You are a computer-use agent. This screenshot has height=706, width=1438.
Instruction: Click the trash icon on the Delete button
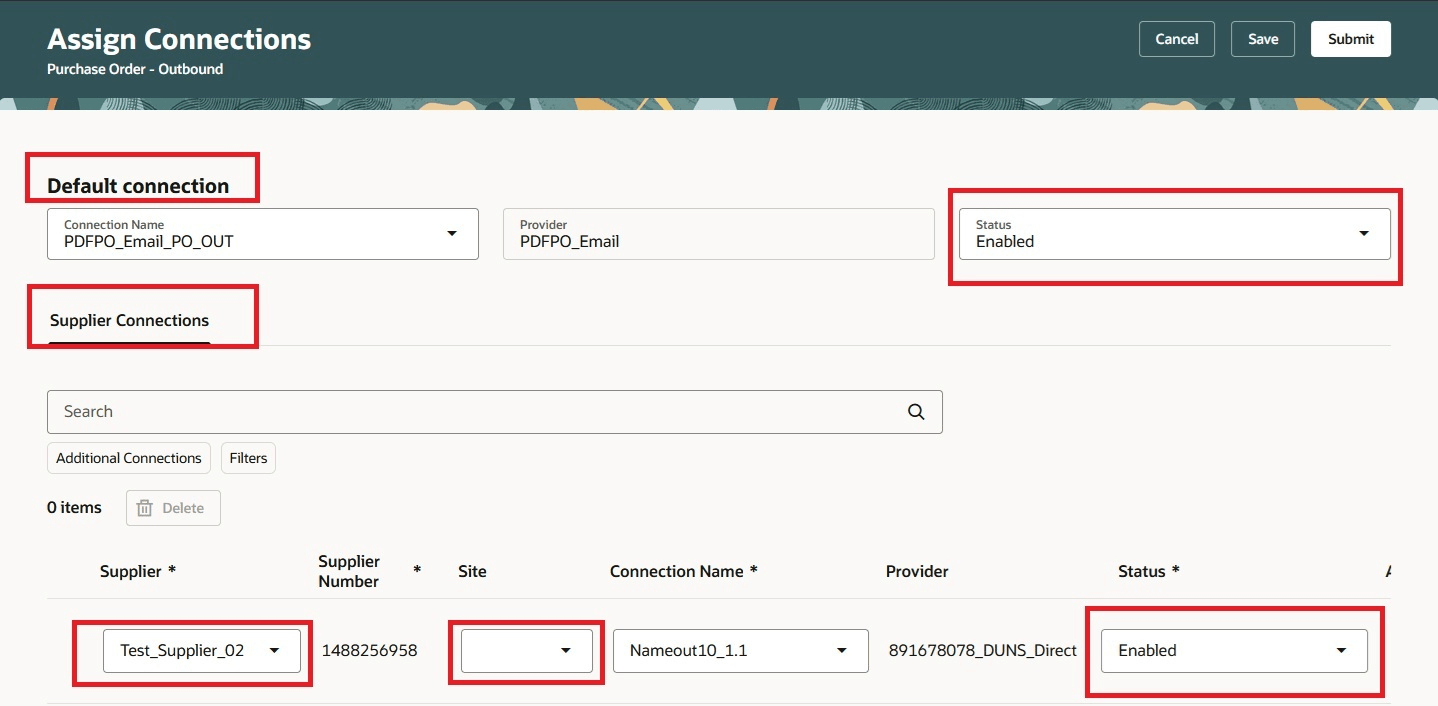(x=146, y=507)
